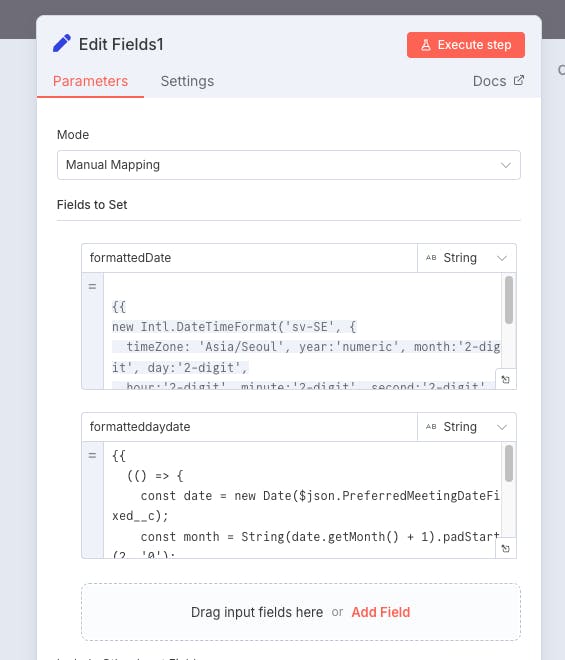Open the Docs external link icon
The image size is (565, 660).
[519, 80]
